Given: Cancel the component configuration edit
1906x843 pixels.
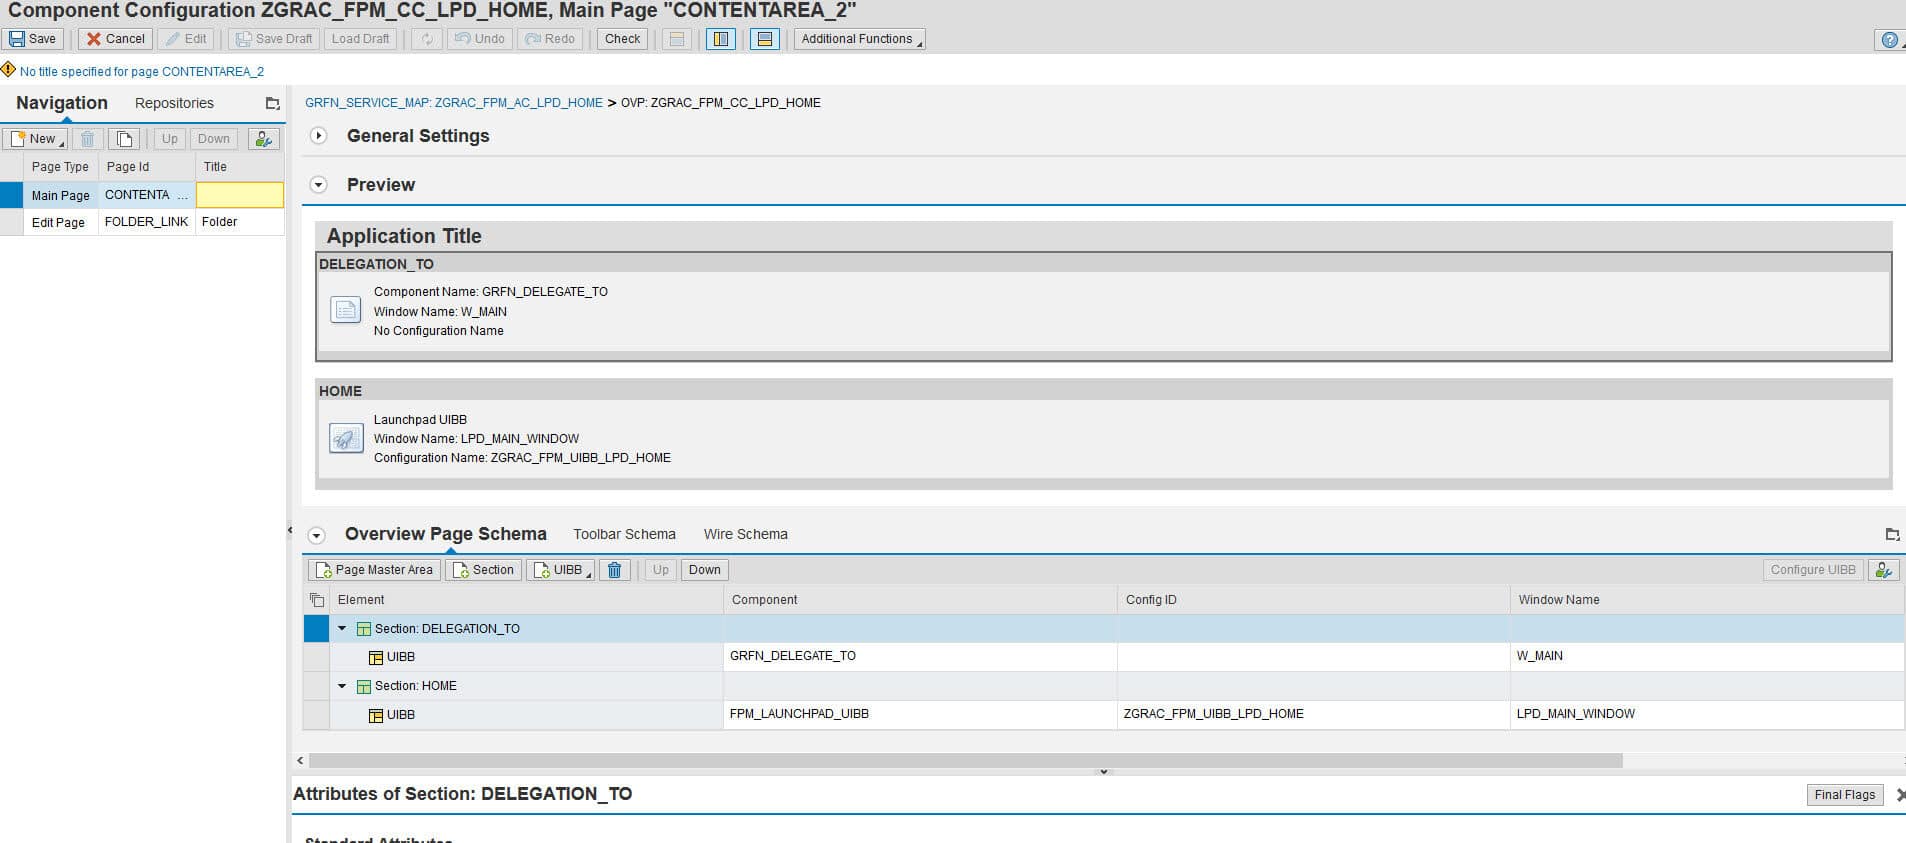Looking at the screenshot, I should 115,39.
